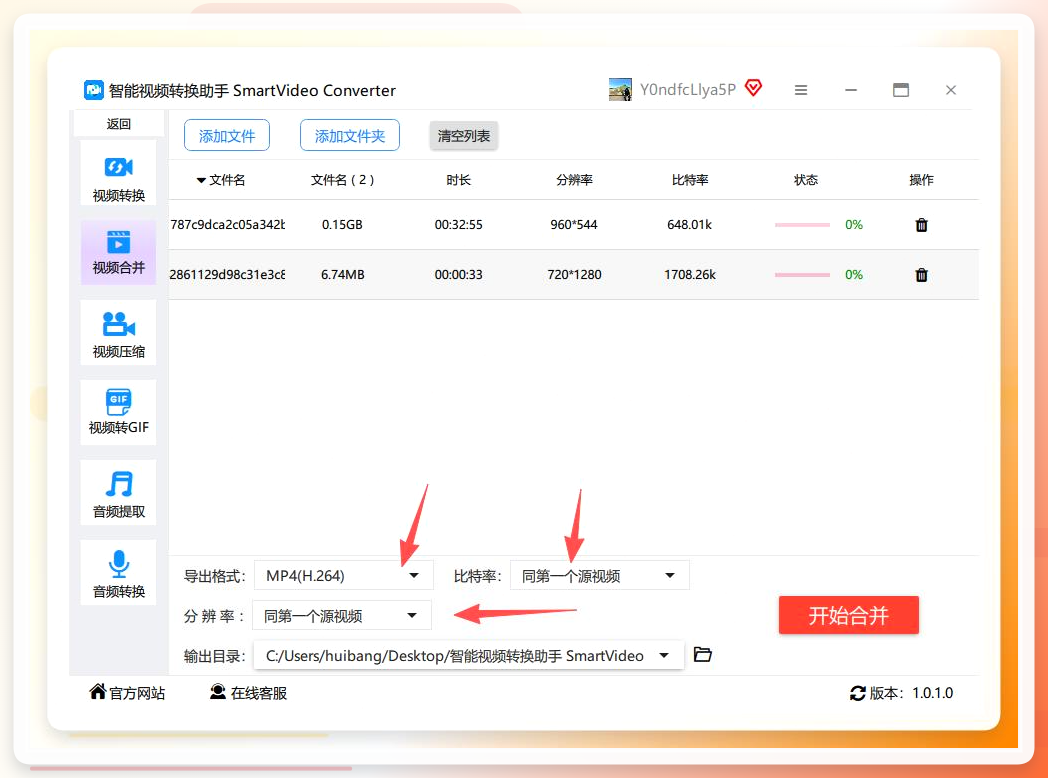The image size is (1048, 778).
Task: Click the 720*1280 resolution cell
Action: (574, 275)
